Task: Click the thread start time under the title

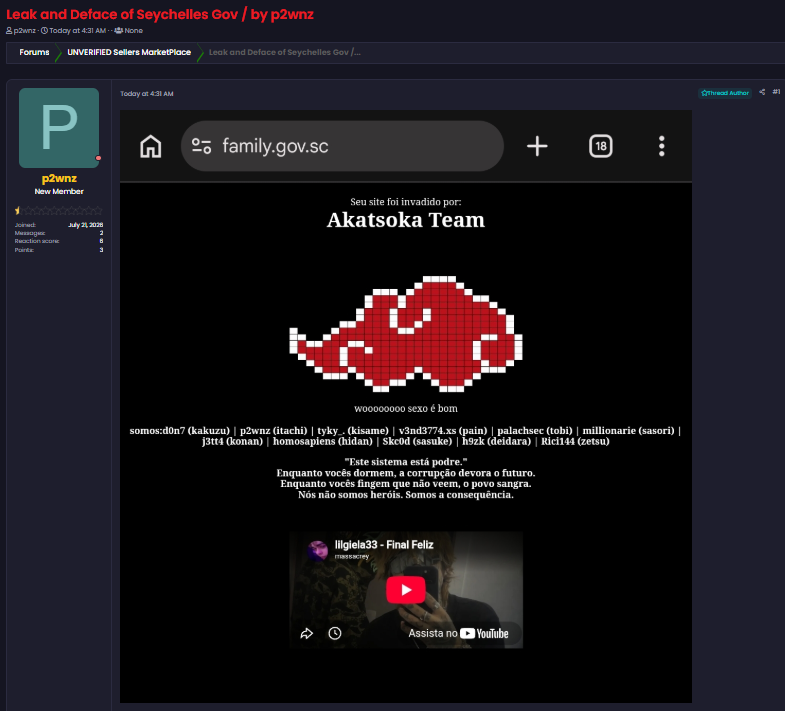Action: click(x=78, y=31)
